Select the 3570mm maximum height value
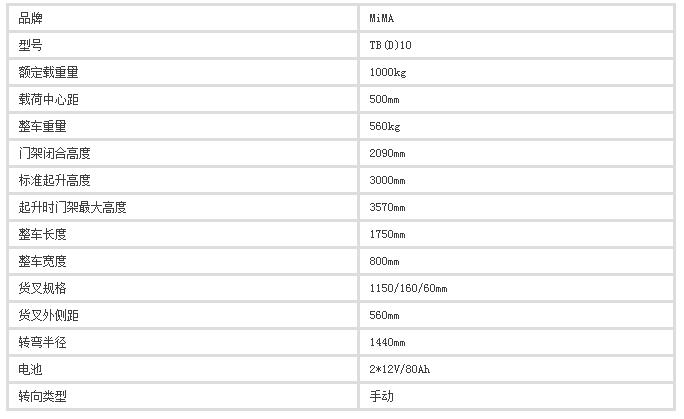This screenshot has height=419, width=684. (387, 208)
